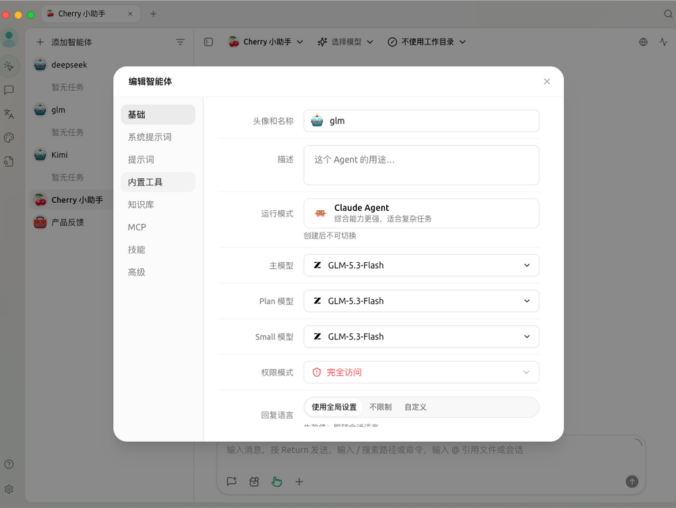Open the translate icon in rail
Viewport: 676px width, 508px height.
coord(9,114)
